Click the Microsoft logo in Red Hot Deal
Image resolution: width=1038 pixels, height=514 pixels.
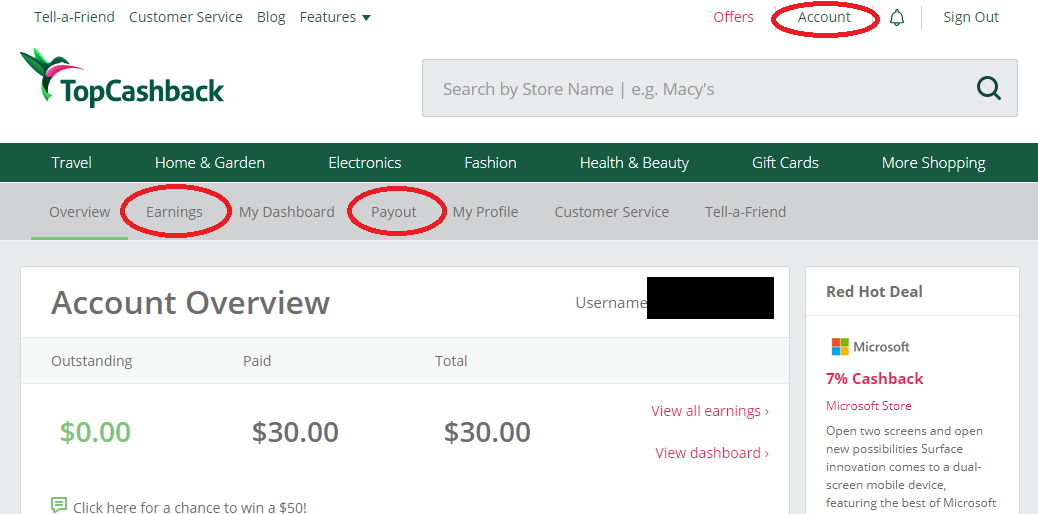point(871,346)
